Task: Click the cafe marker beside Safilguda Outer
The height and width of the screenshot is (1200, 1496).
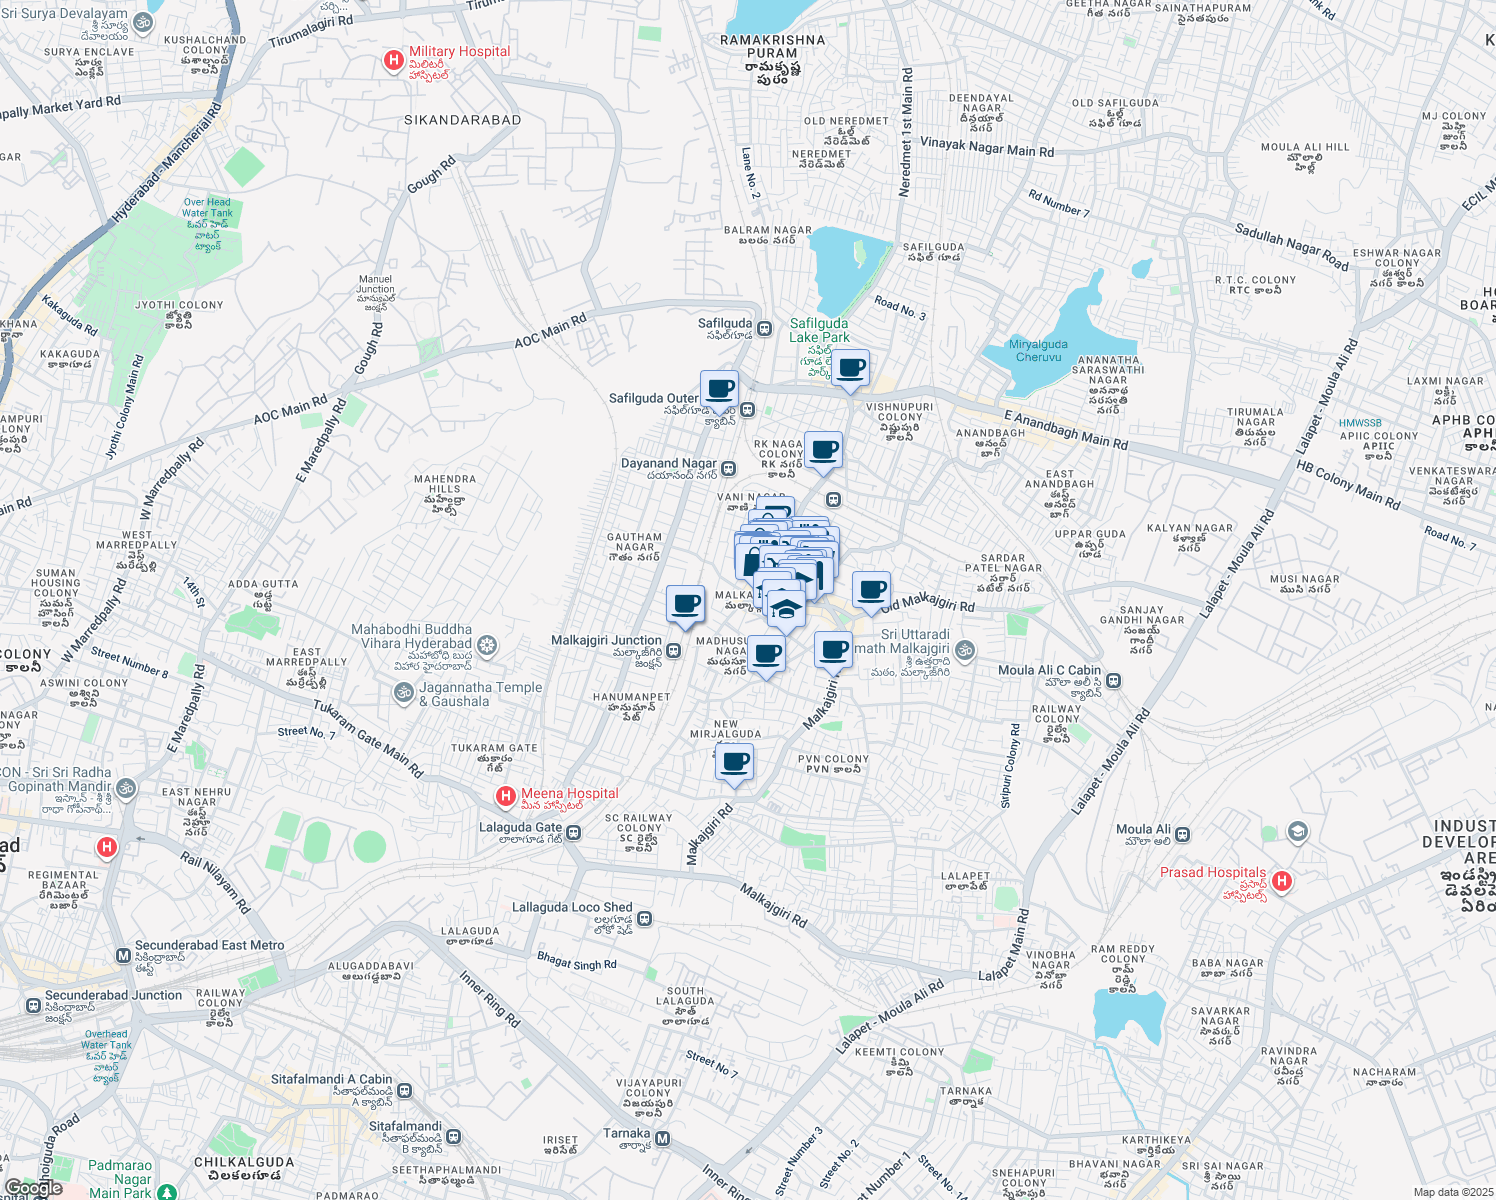Action: tap(719, 388)
